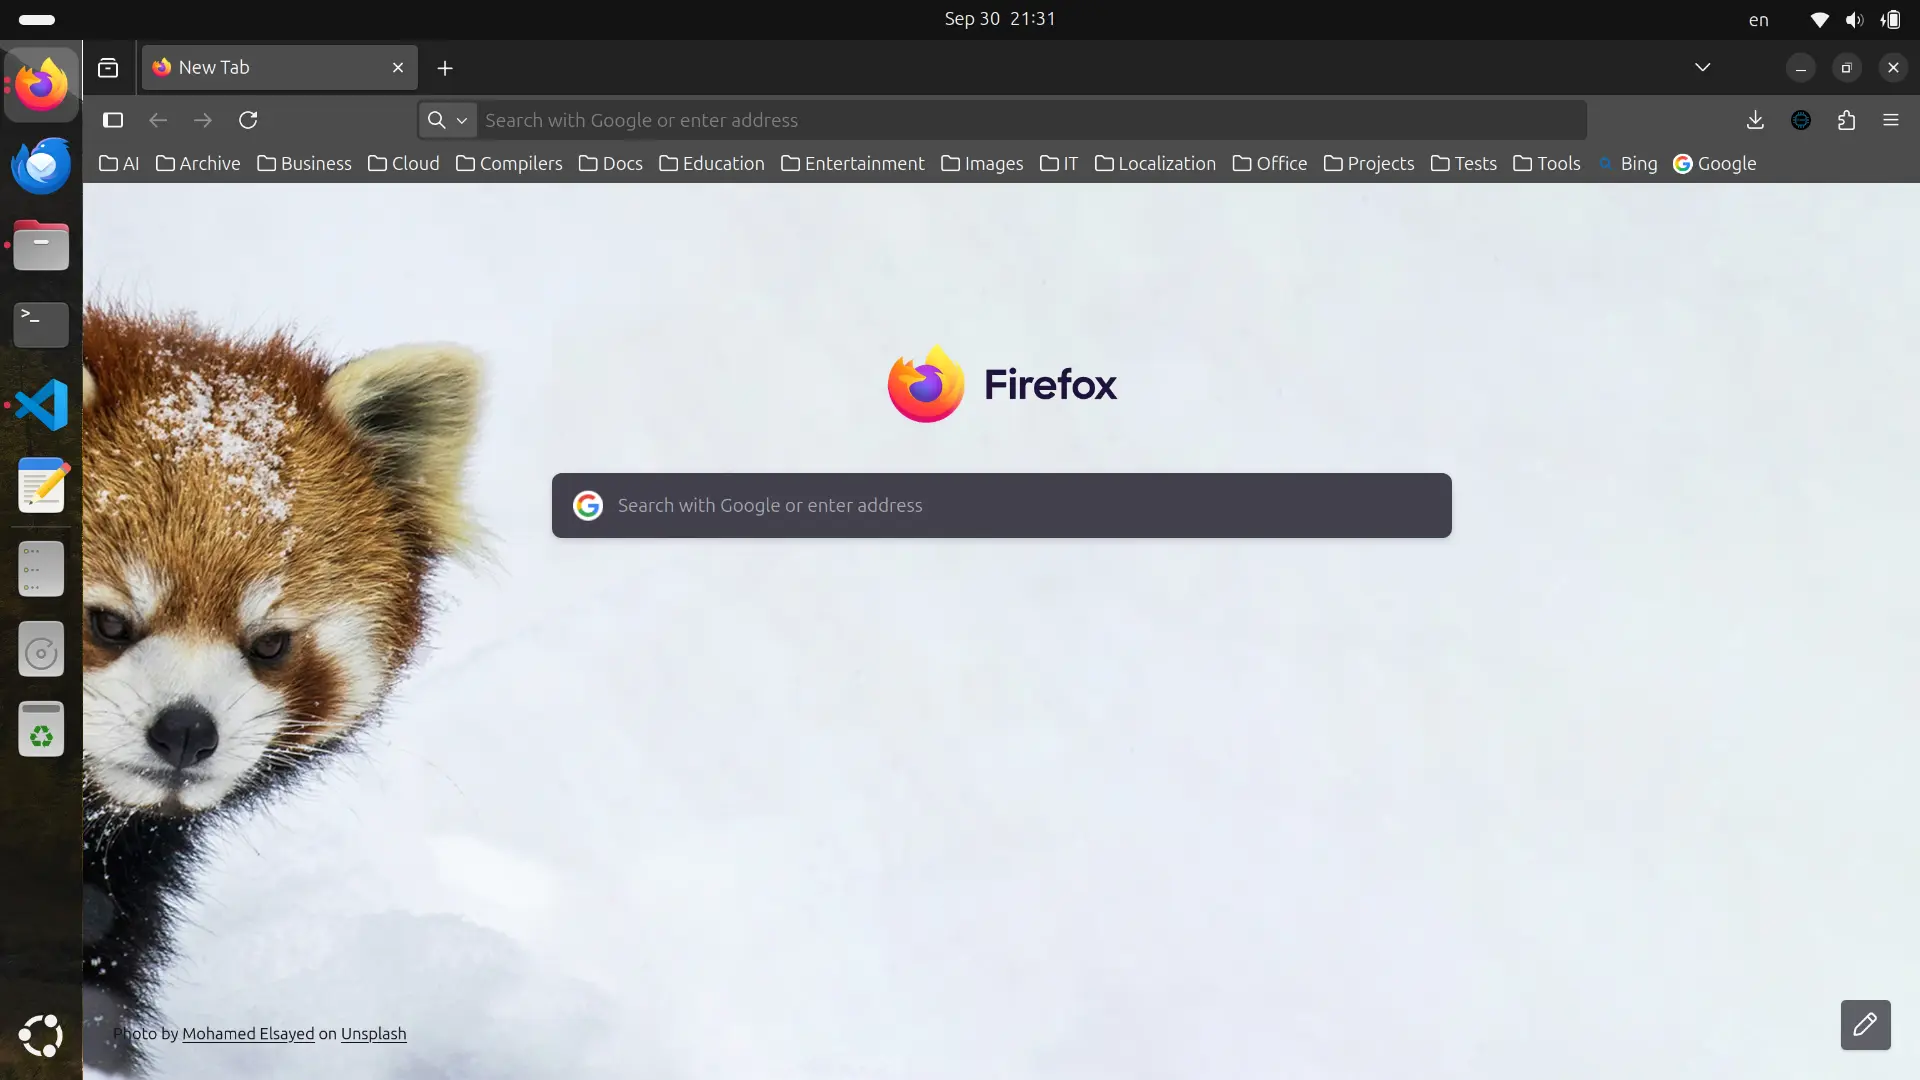Image resolution: width=1920 pixels, height=1080 pixels.
Task: Open Mohamed Elsayed's profile link
Action: [246, 1033]
